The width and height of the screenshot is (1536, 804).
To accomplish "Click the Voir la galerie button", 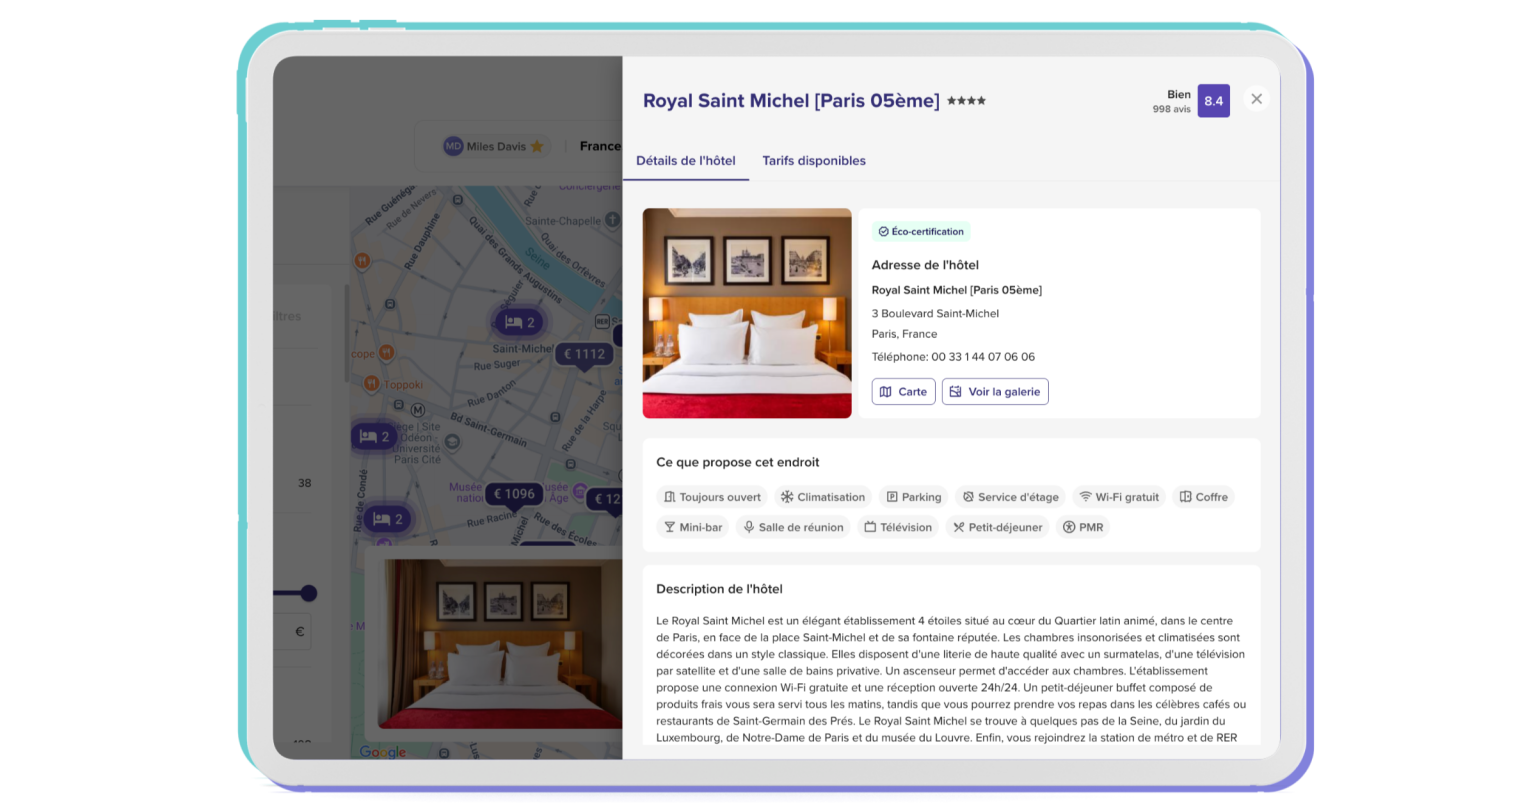I will click(x=994, y=392).
